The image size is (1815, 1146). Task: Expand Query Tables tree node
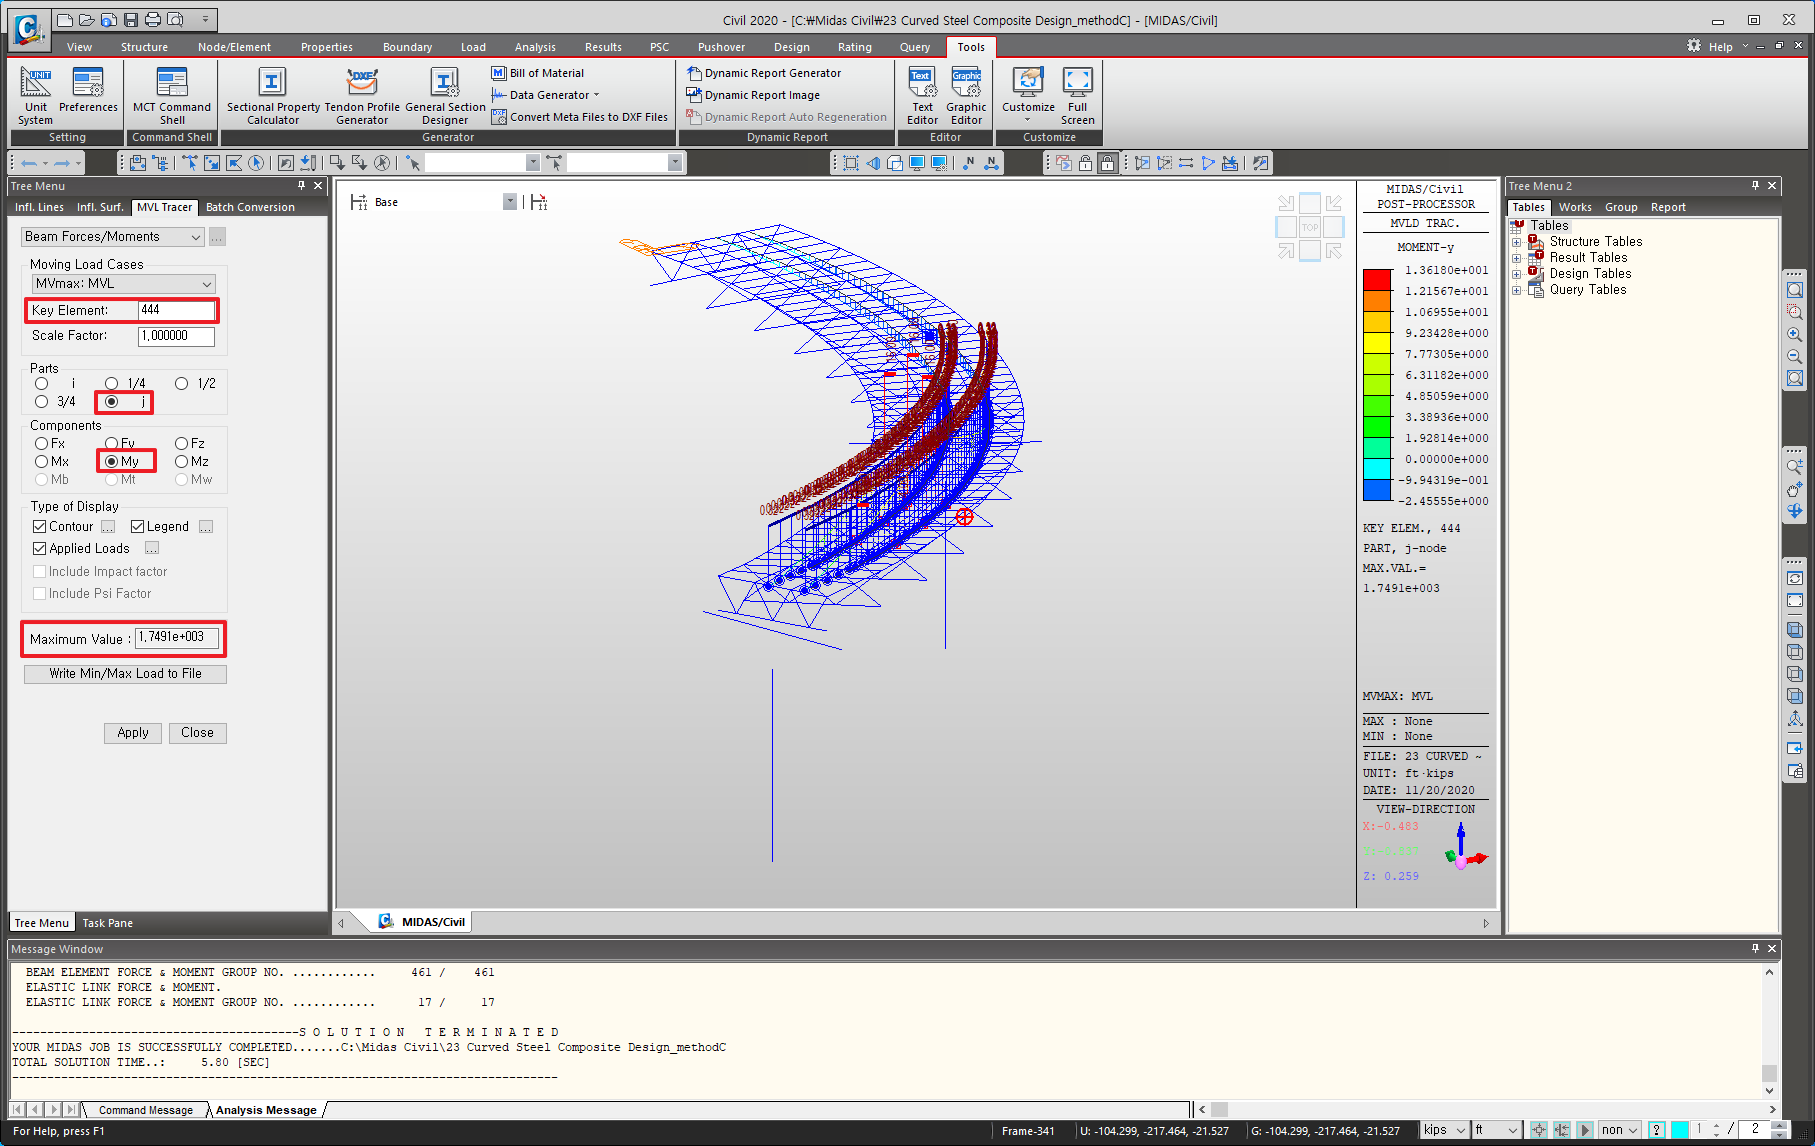[x=1516, y=290]
